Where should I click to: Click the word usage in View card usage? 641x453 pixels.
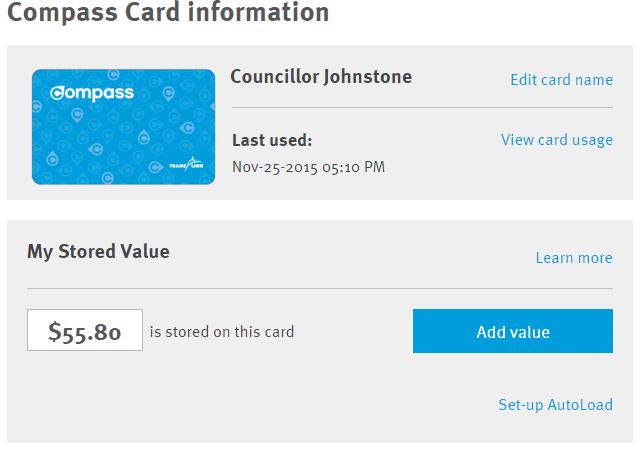(x=592, y=141)
